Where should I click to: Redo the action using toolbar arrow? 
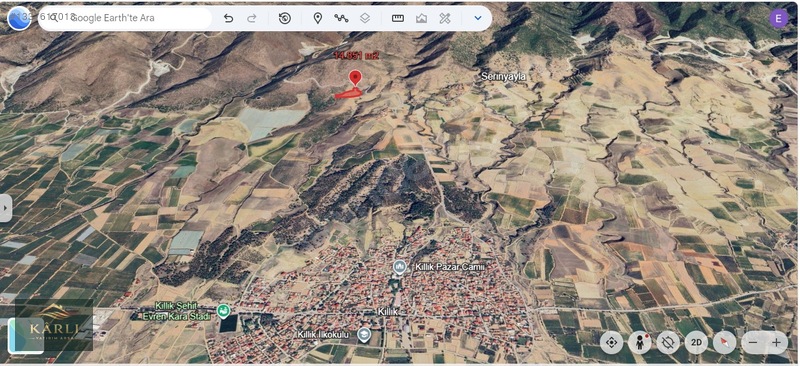(252, 18)
